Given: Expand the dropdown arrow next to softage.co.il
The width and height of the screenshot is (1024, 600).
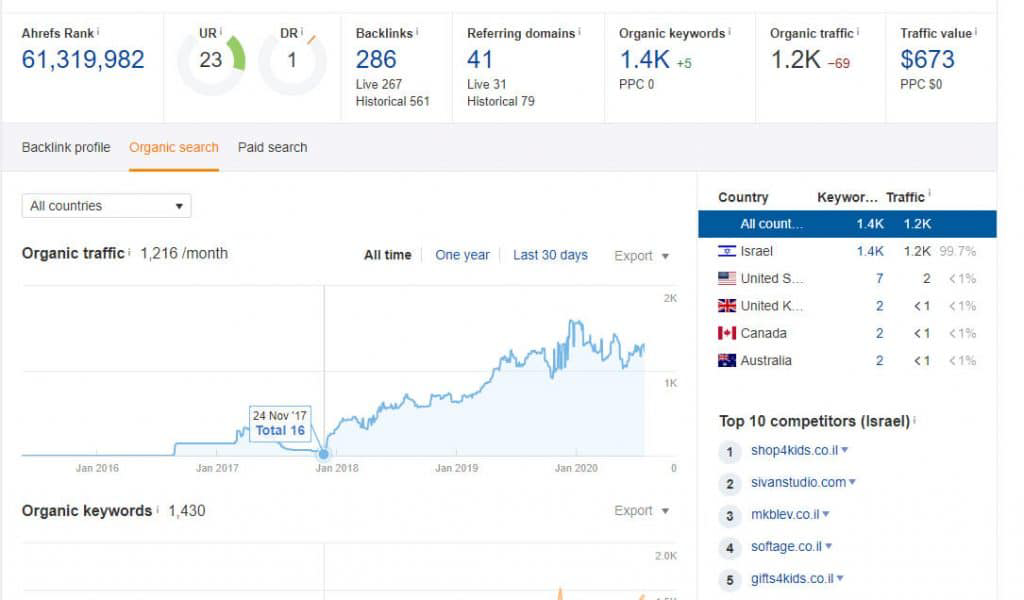Looking at the screenshot, I should [829, 546].
